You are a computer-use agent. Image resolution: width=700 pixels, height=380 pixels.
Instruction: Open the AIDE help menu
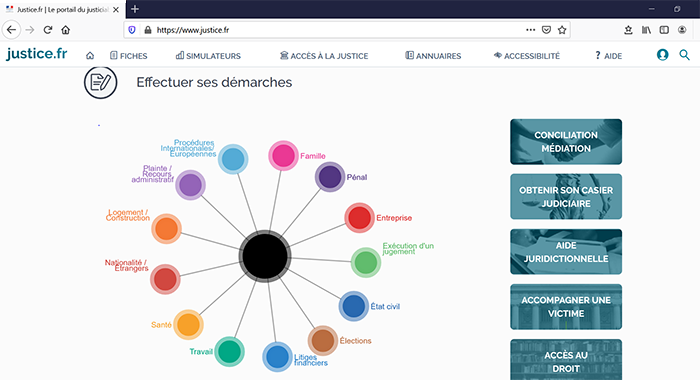608,56
